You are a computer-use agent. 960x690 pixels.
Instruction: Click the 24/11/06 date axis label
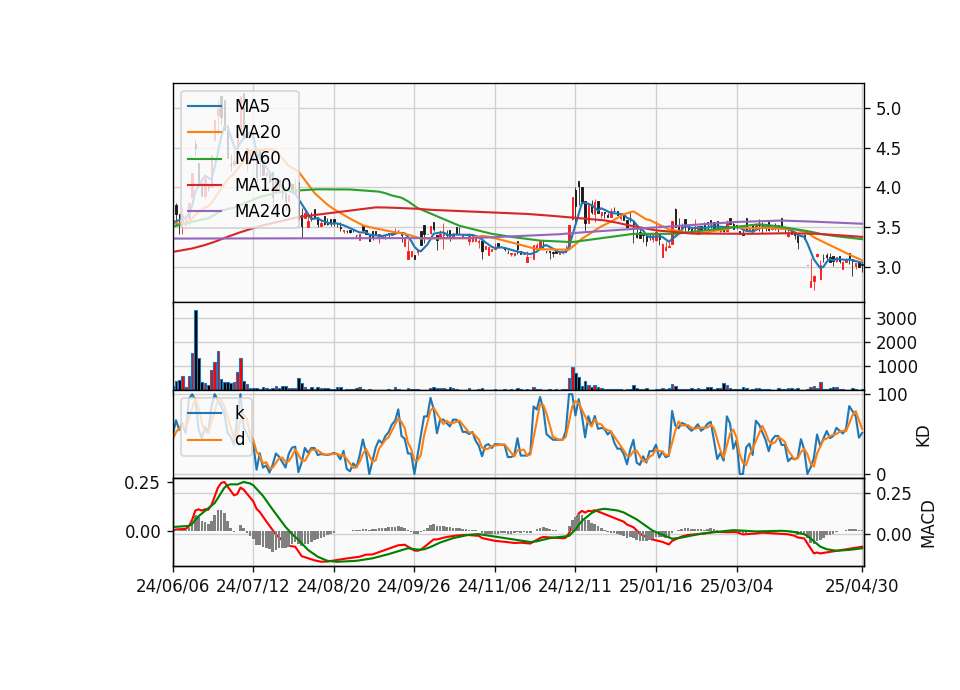pos(495,587)
